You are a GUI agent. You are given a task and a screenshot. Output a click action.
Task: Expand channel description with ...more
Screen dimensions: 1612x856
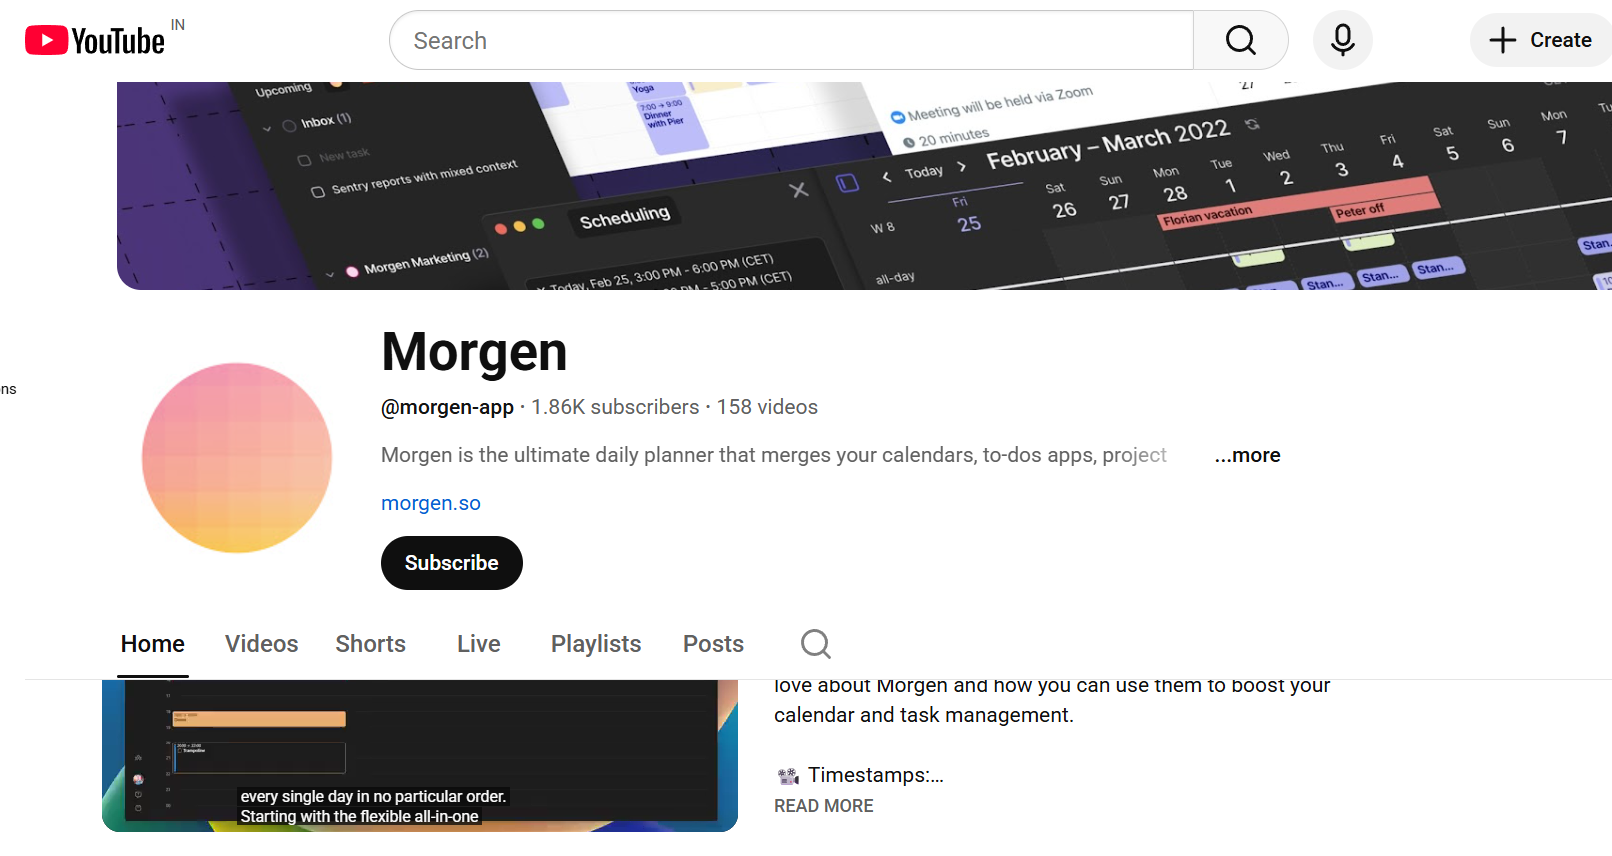pyautogui.click(x=1247, y=455)
